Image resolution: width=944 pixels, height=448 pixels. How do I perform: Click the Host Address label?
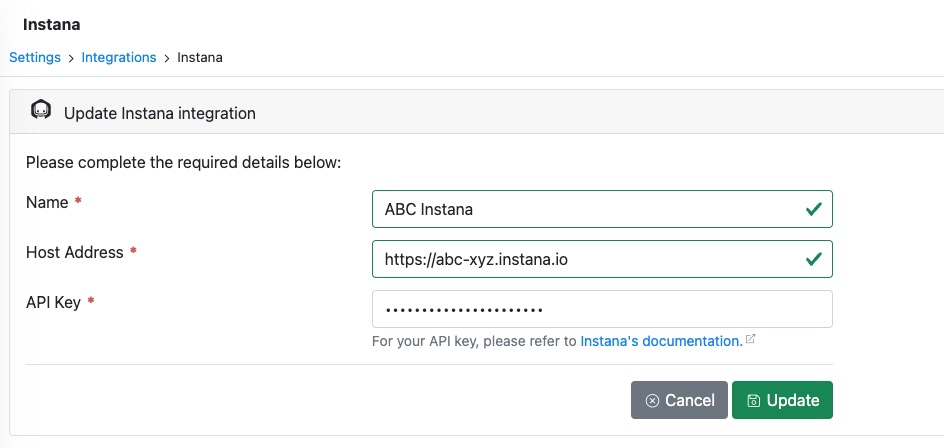point(75,252)
